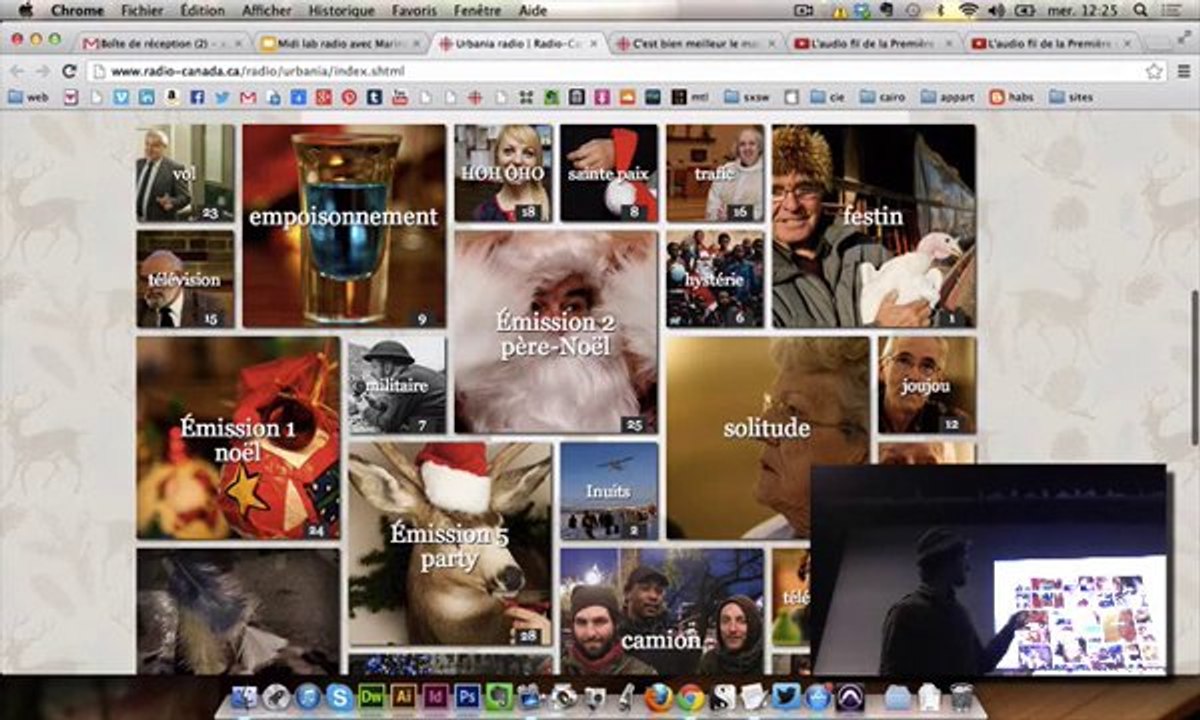Open the Inuits tile
This screenshot has width=1200, height=720.
(609, 491)
